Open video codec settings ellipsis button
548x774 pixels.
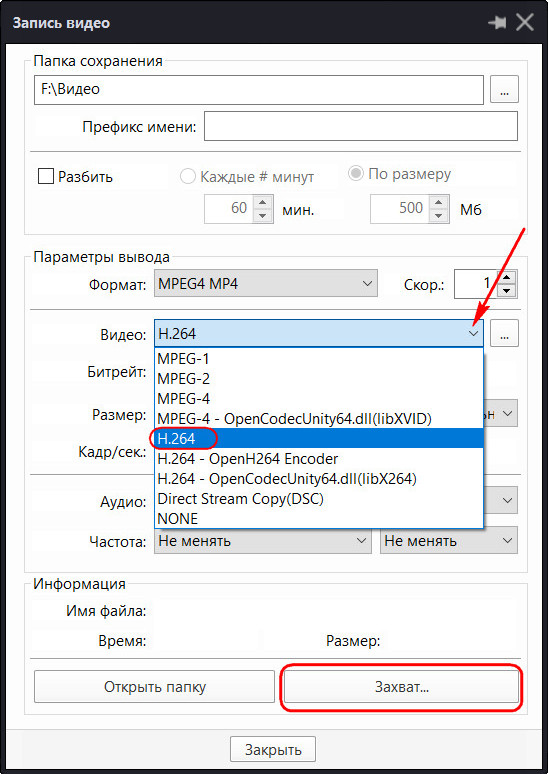tap(504, 334)
